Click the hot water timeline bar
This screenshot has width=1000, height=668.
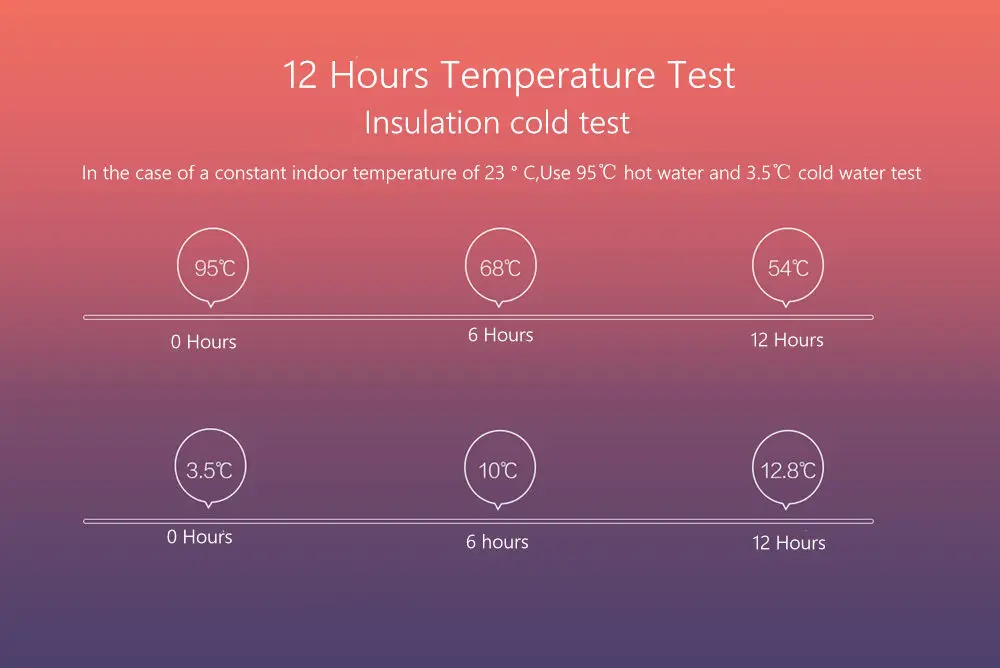click(x=478, y=317)
